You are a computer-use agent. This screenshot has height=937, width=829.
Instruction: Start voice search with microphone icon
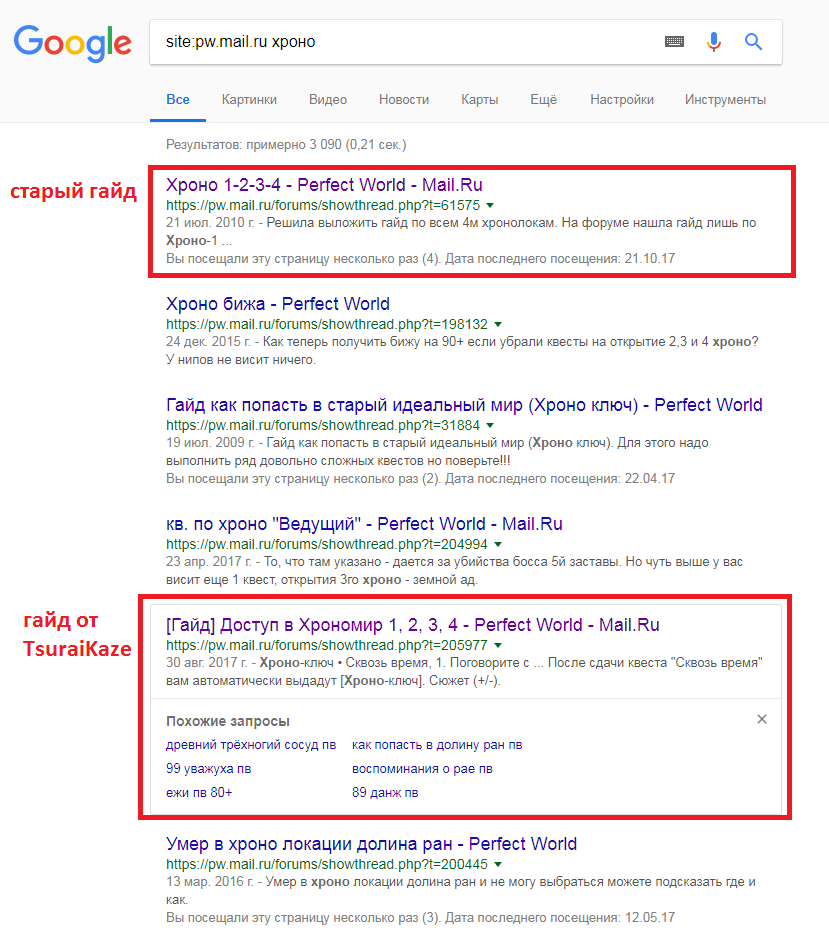pyautogui.click(x=714, y=42)
